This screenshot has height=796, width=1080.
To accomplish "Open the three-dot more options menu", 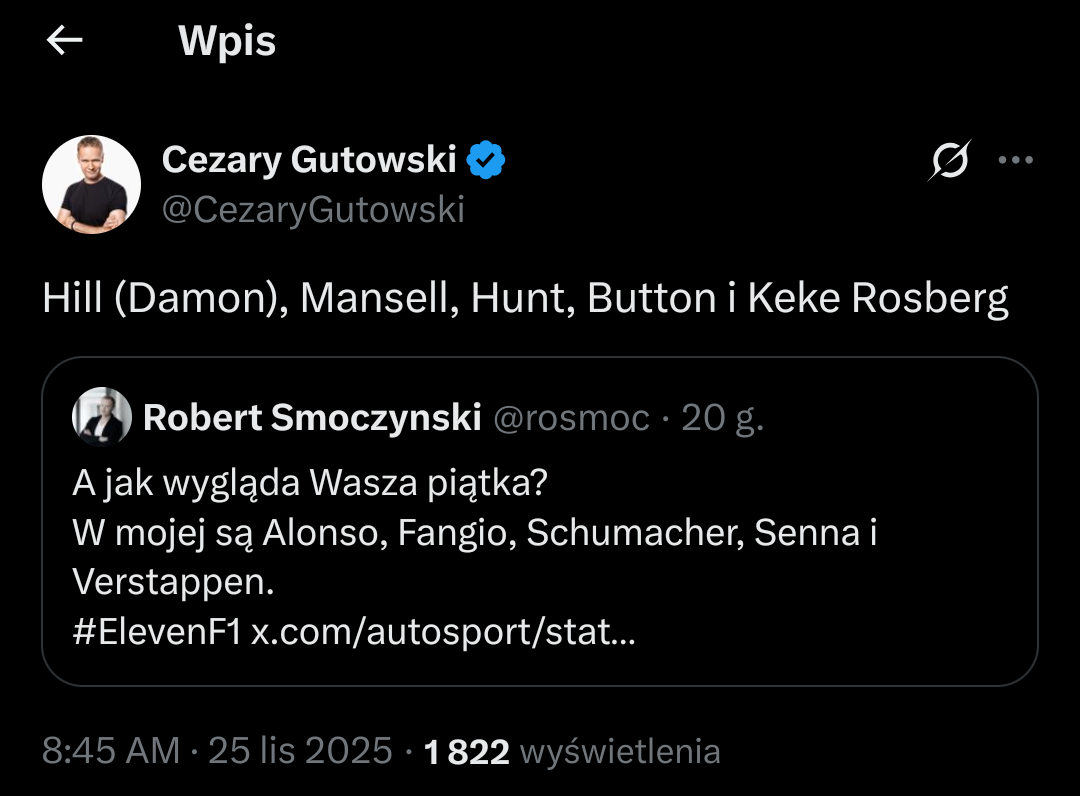I will click(1016, 160).
